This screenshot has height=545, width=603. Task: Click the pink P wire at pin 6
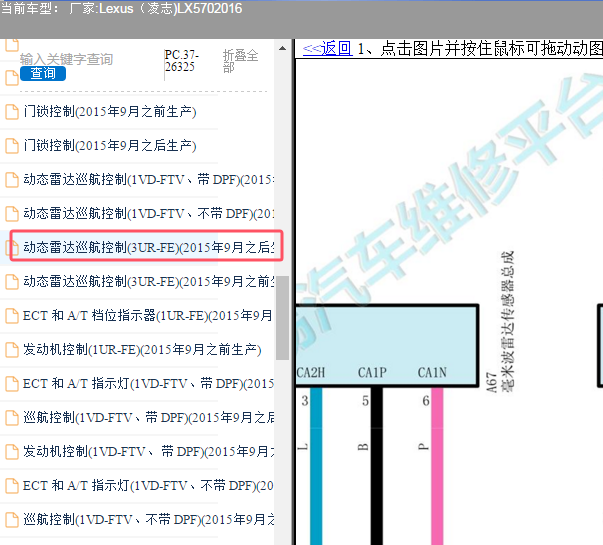click(x=437, y=466)
